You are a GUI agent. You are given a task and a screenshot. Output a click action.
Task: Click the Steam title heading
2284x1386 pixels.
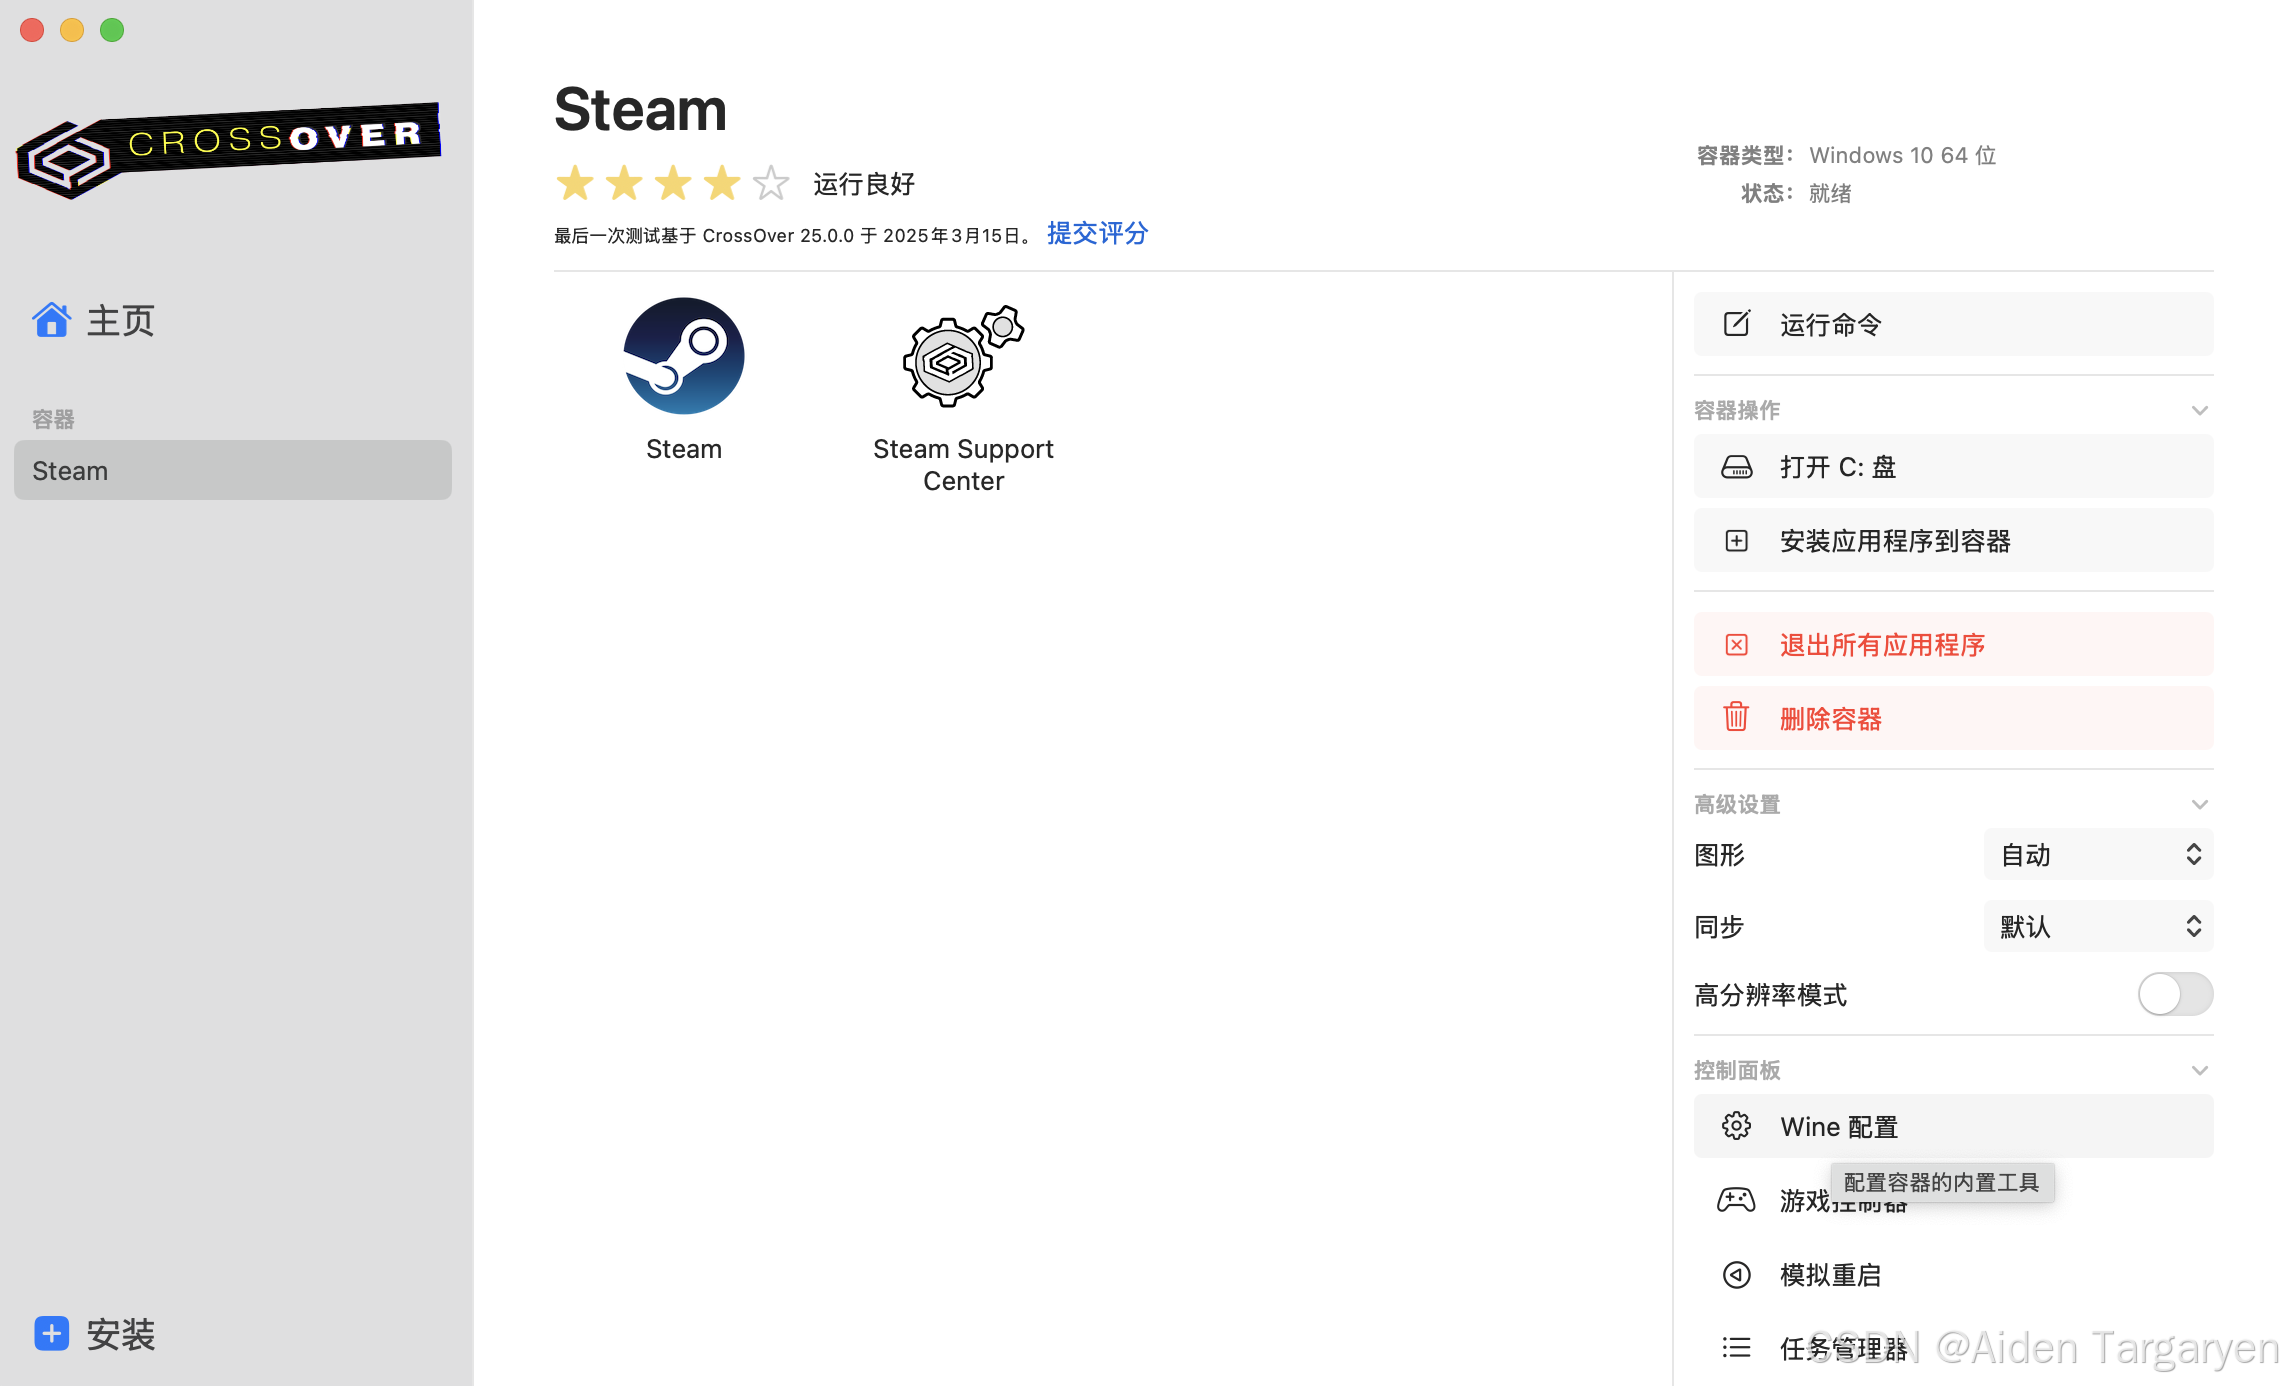640,109
